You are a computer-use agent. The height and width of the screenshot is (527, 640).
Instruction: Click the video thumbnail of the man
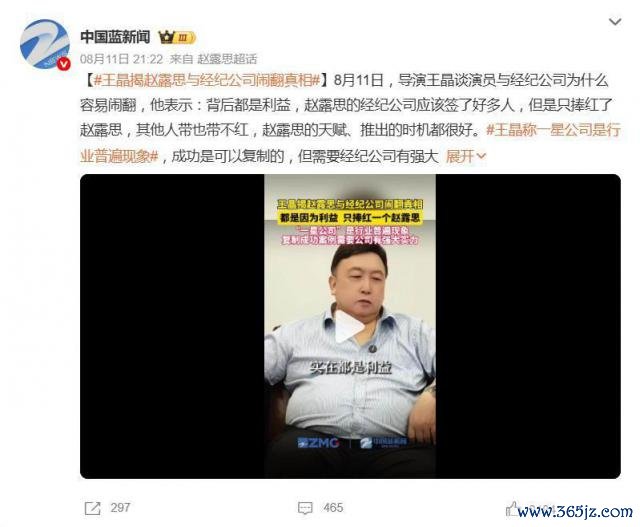pyautogui.click(x=350, y=326)
